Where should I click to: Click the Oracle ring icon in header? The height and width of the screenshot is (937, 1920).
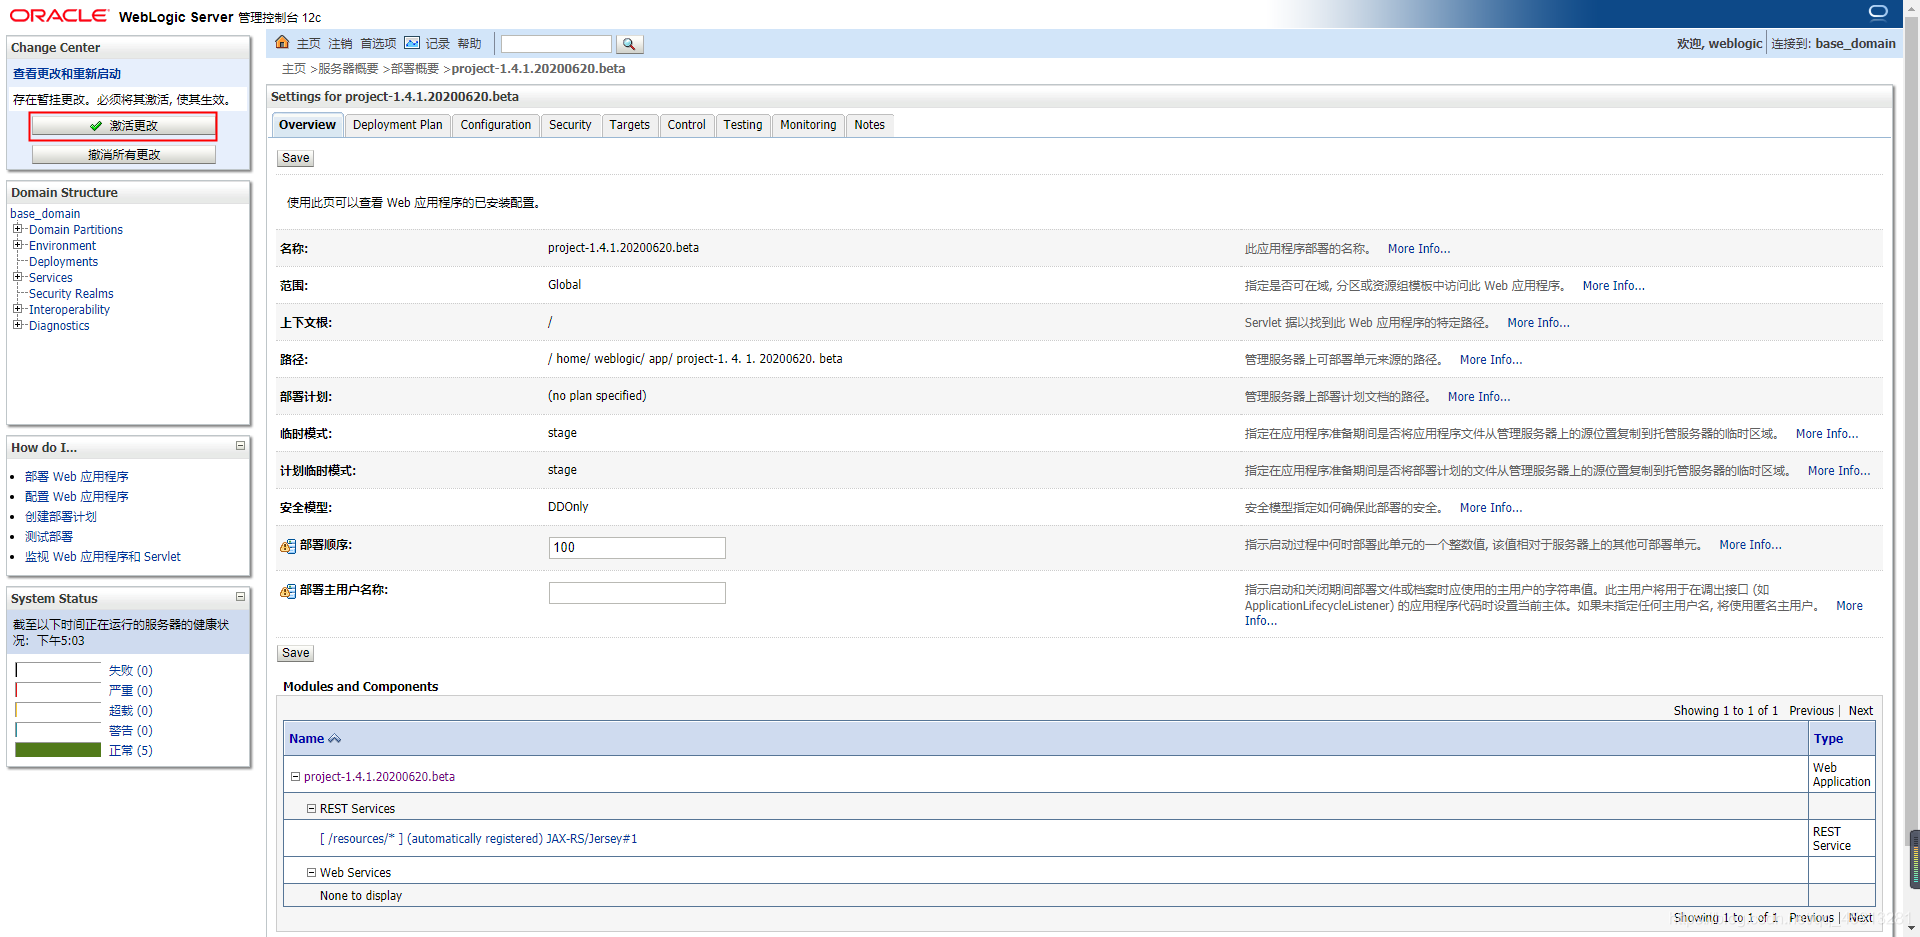click(1878, 12)
